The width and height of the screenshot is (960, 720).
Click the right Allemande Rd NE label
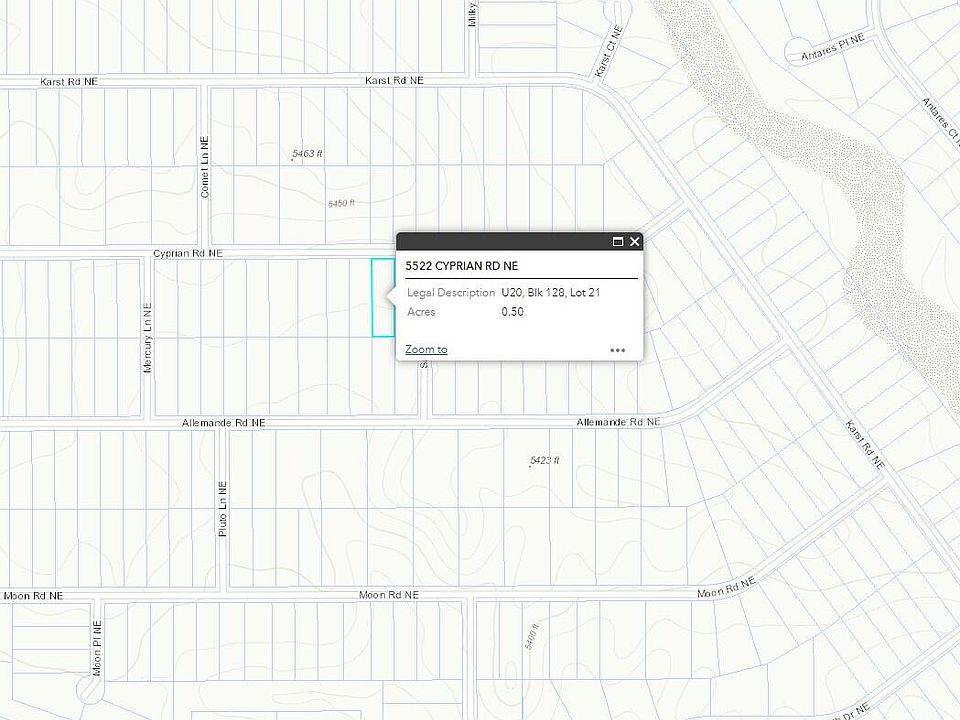point(618,422)
